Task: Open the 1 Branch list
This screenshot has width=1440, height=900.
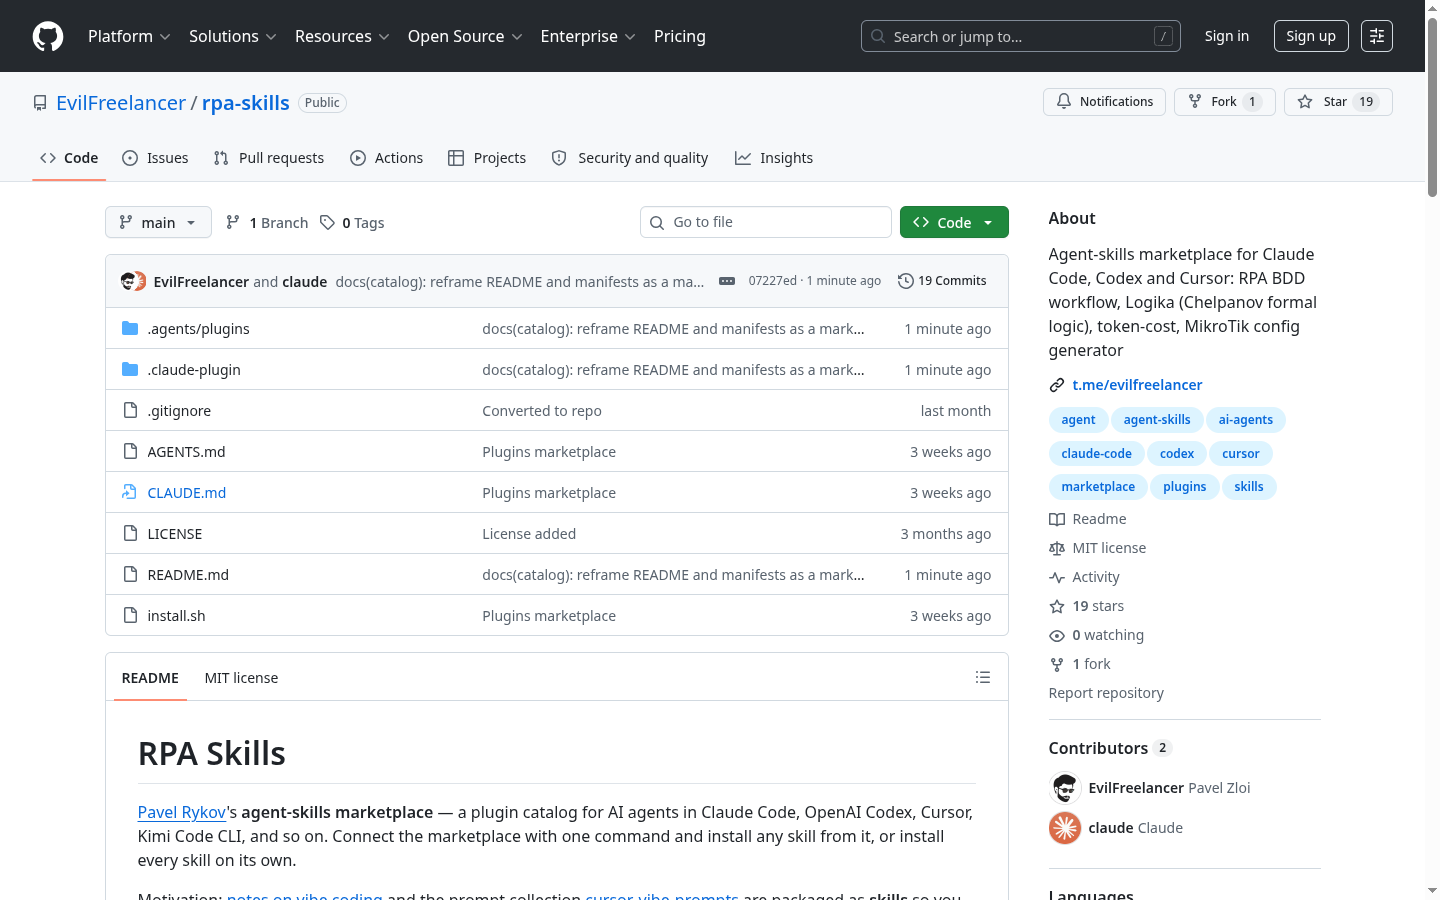Action: [x=267, y=223]
